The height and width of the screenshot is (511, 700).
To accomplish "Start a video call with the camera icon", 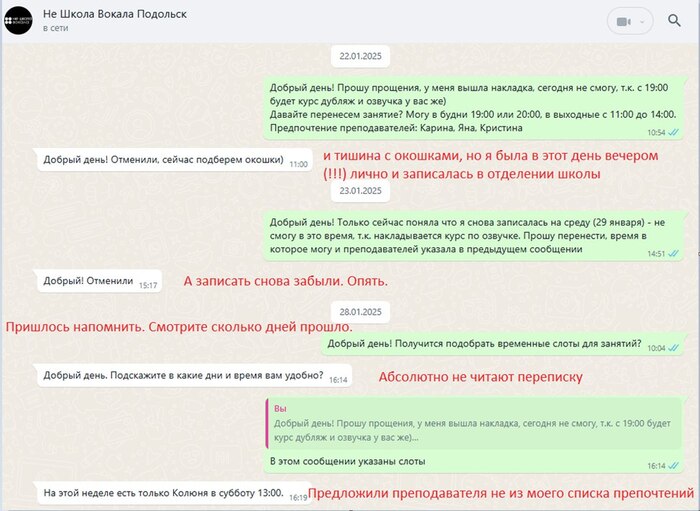I will click(623, 21).
